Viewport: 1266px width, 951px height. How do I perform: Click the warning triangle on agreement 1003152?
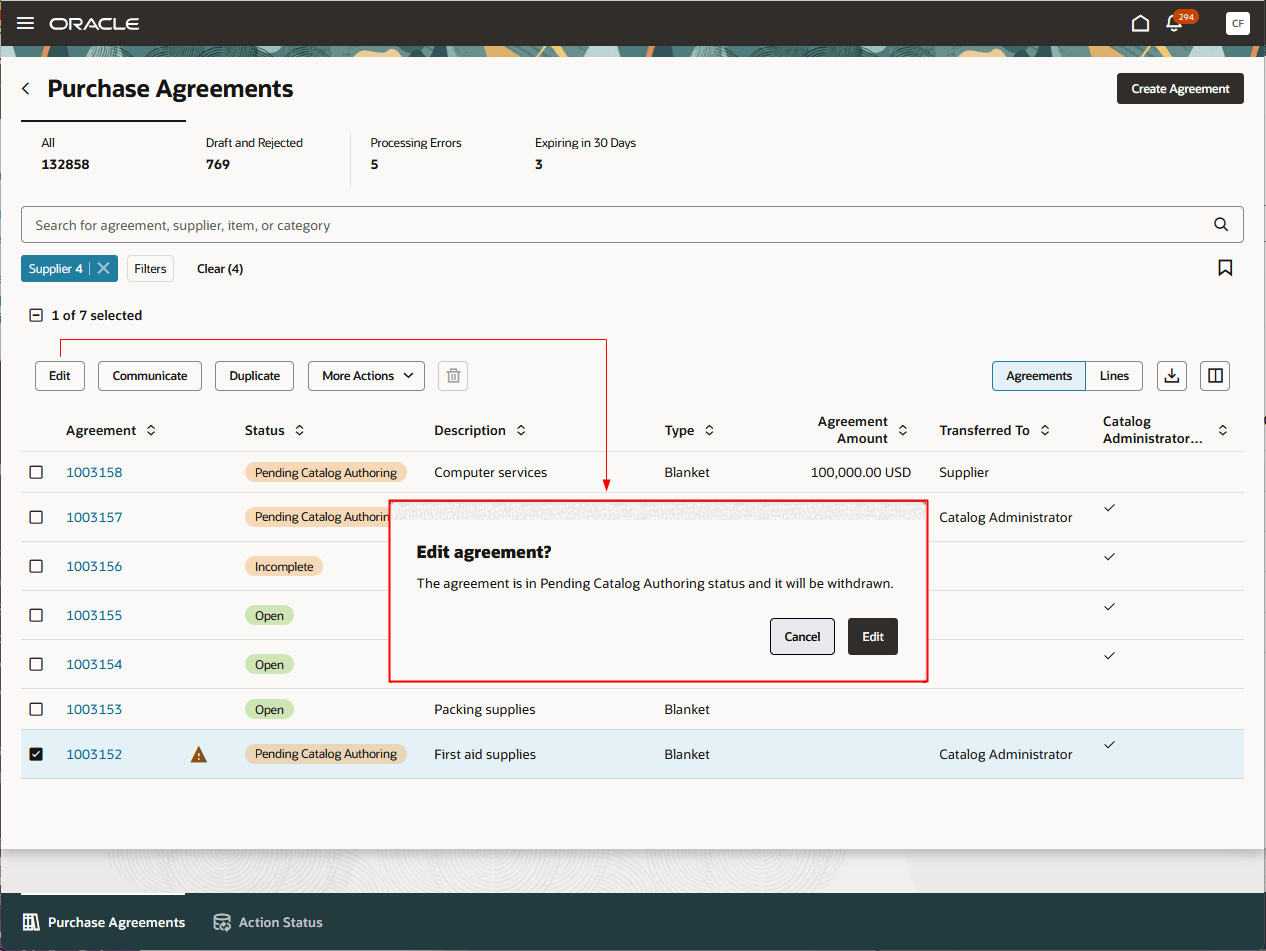pyautogui.click(x=198, y=754)
